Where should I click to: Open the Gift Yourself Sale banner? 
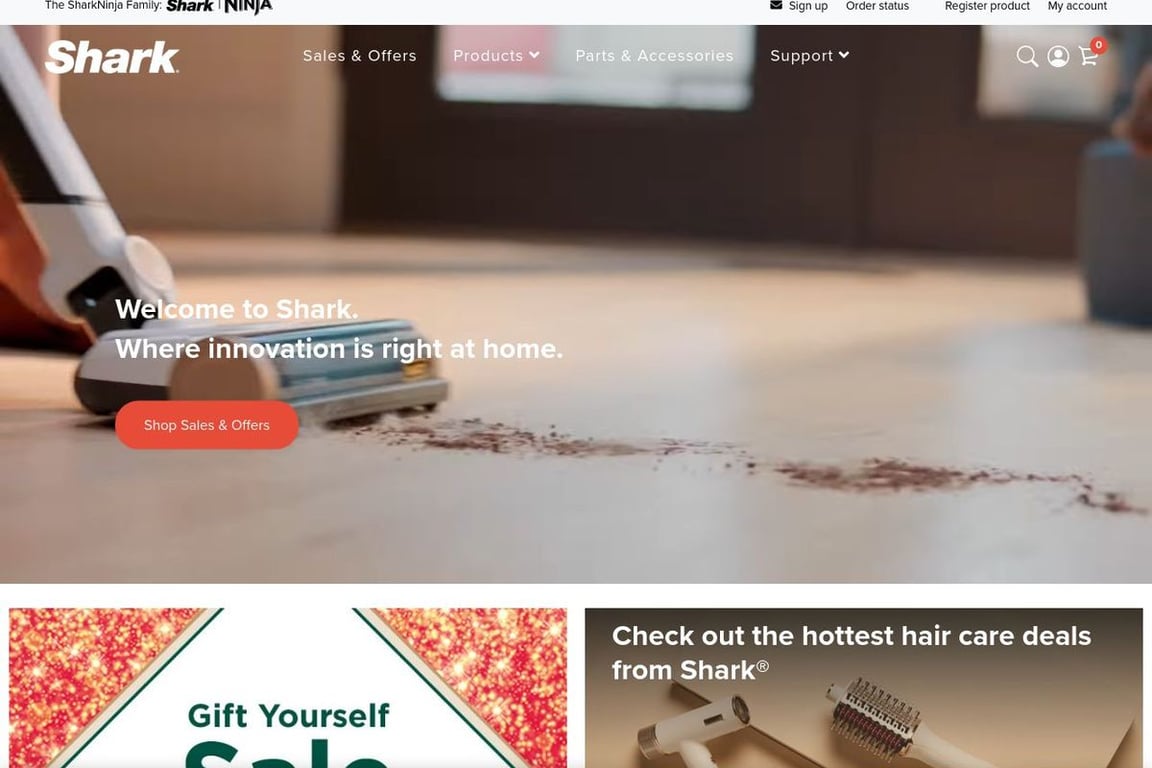pyautogui.click(x=288, y=688)
